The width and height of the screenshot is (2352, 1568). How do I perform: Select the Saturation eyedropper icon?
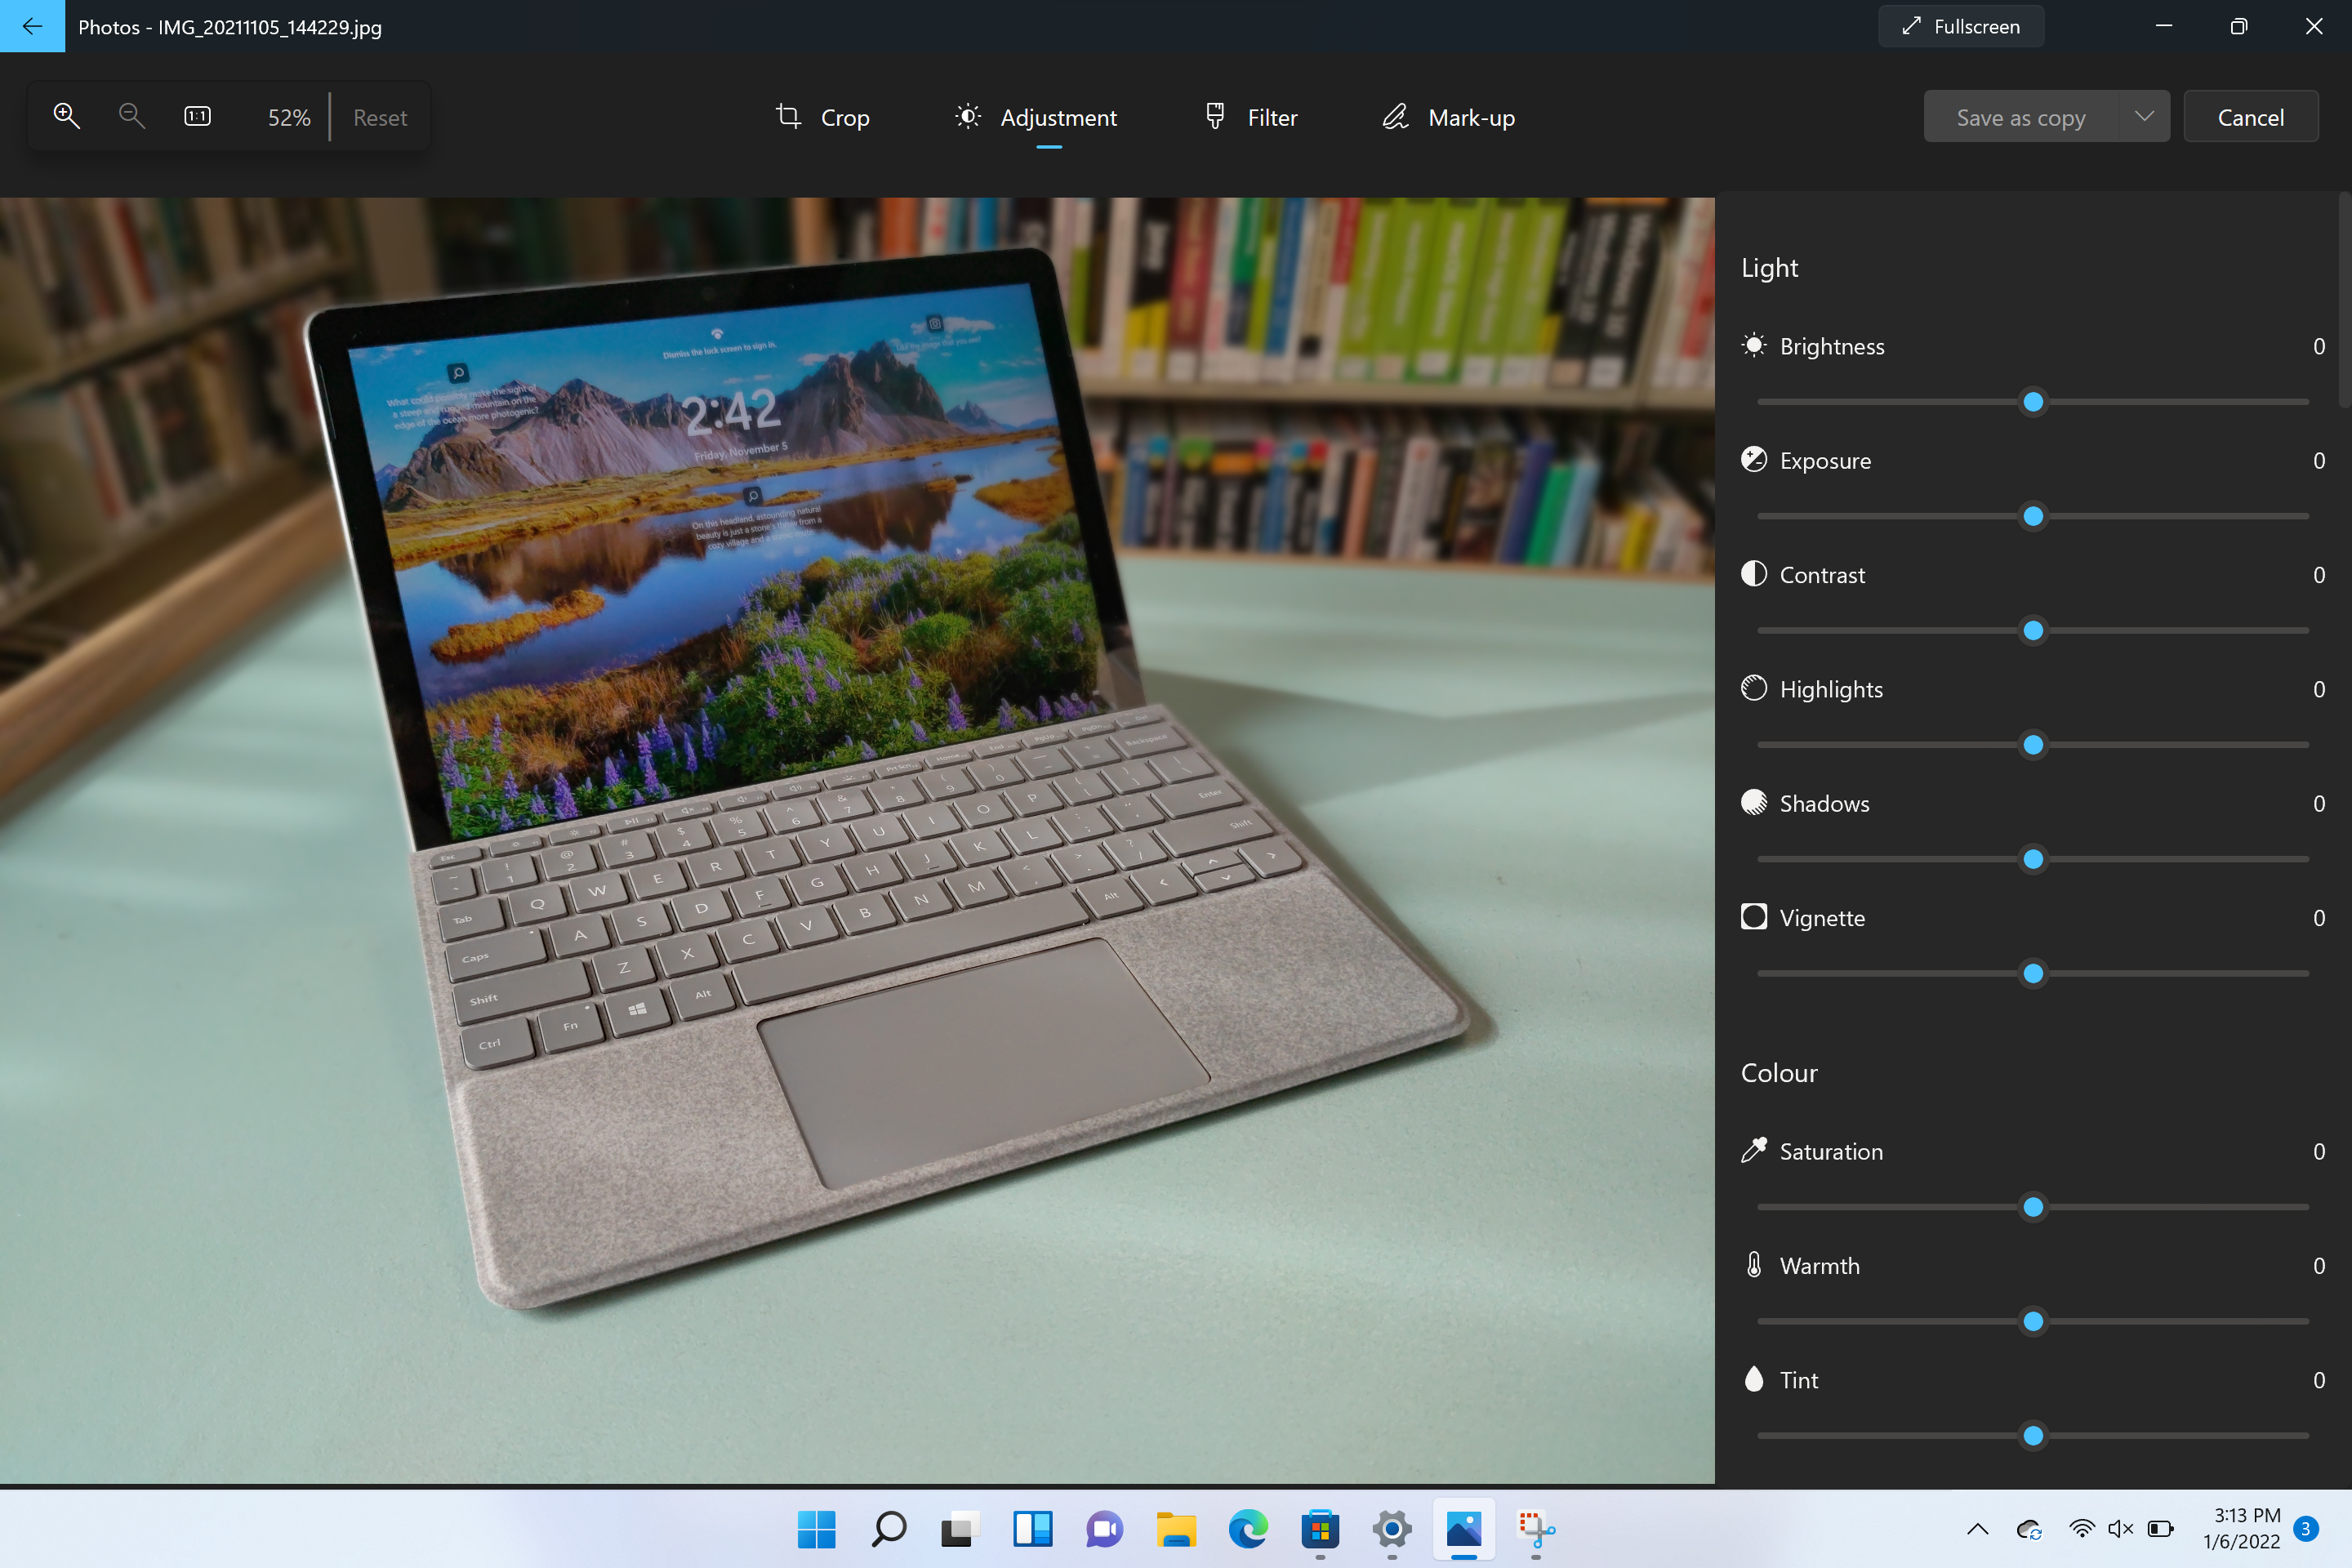[1754, 1151]
